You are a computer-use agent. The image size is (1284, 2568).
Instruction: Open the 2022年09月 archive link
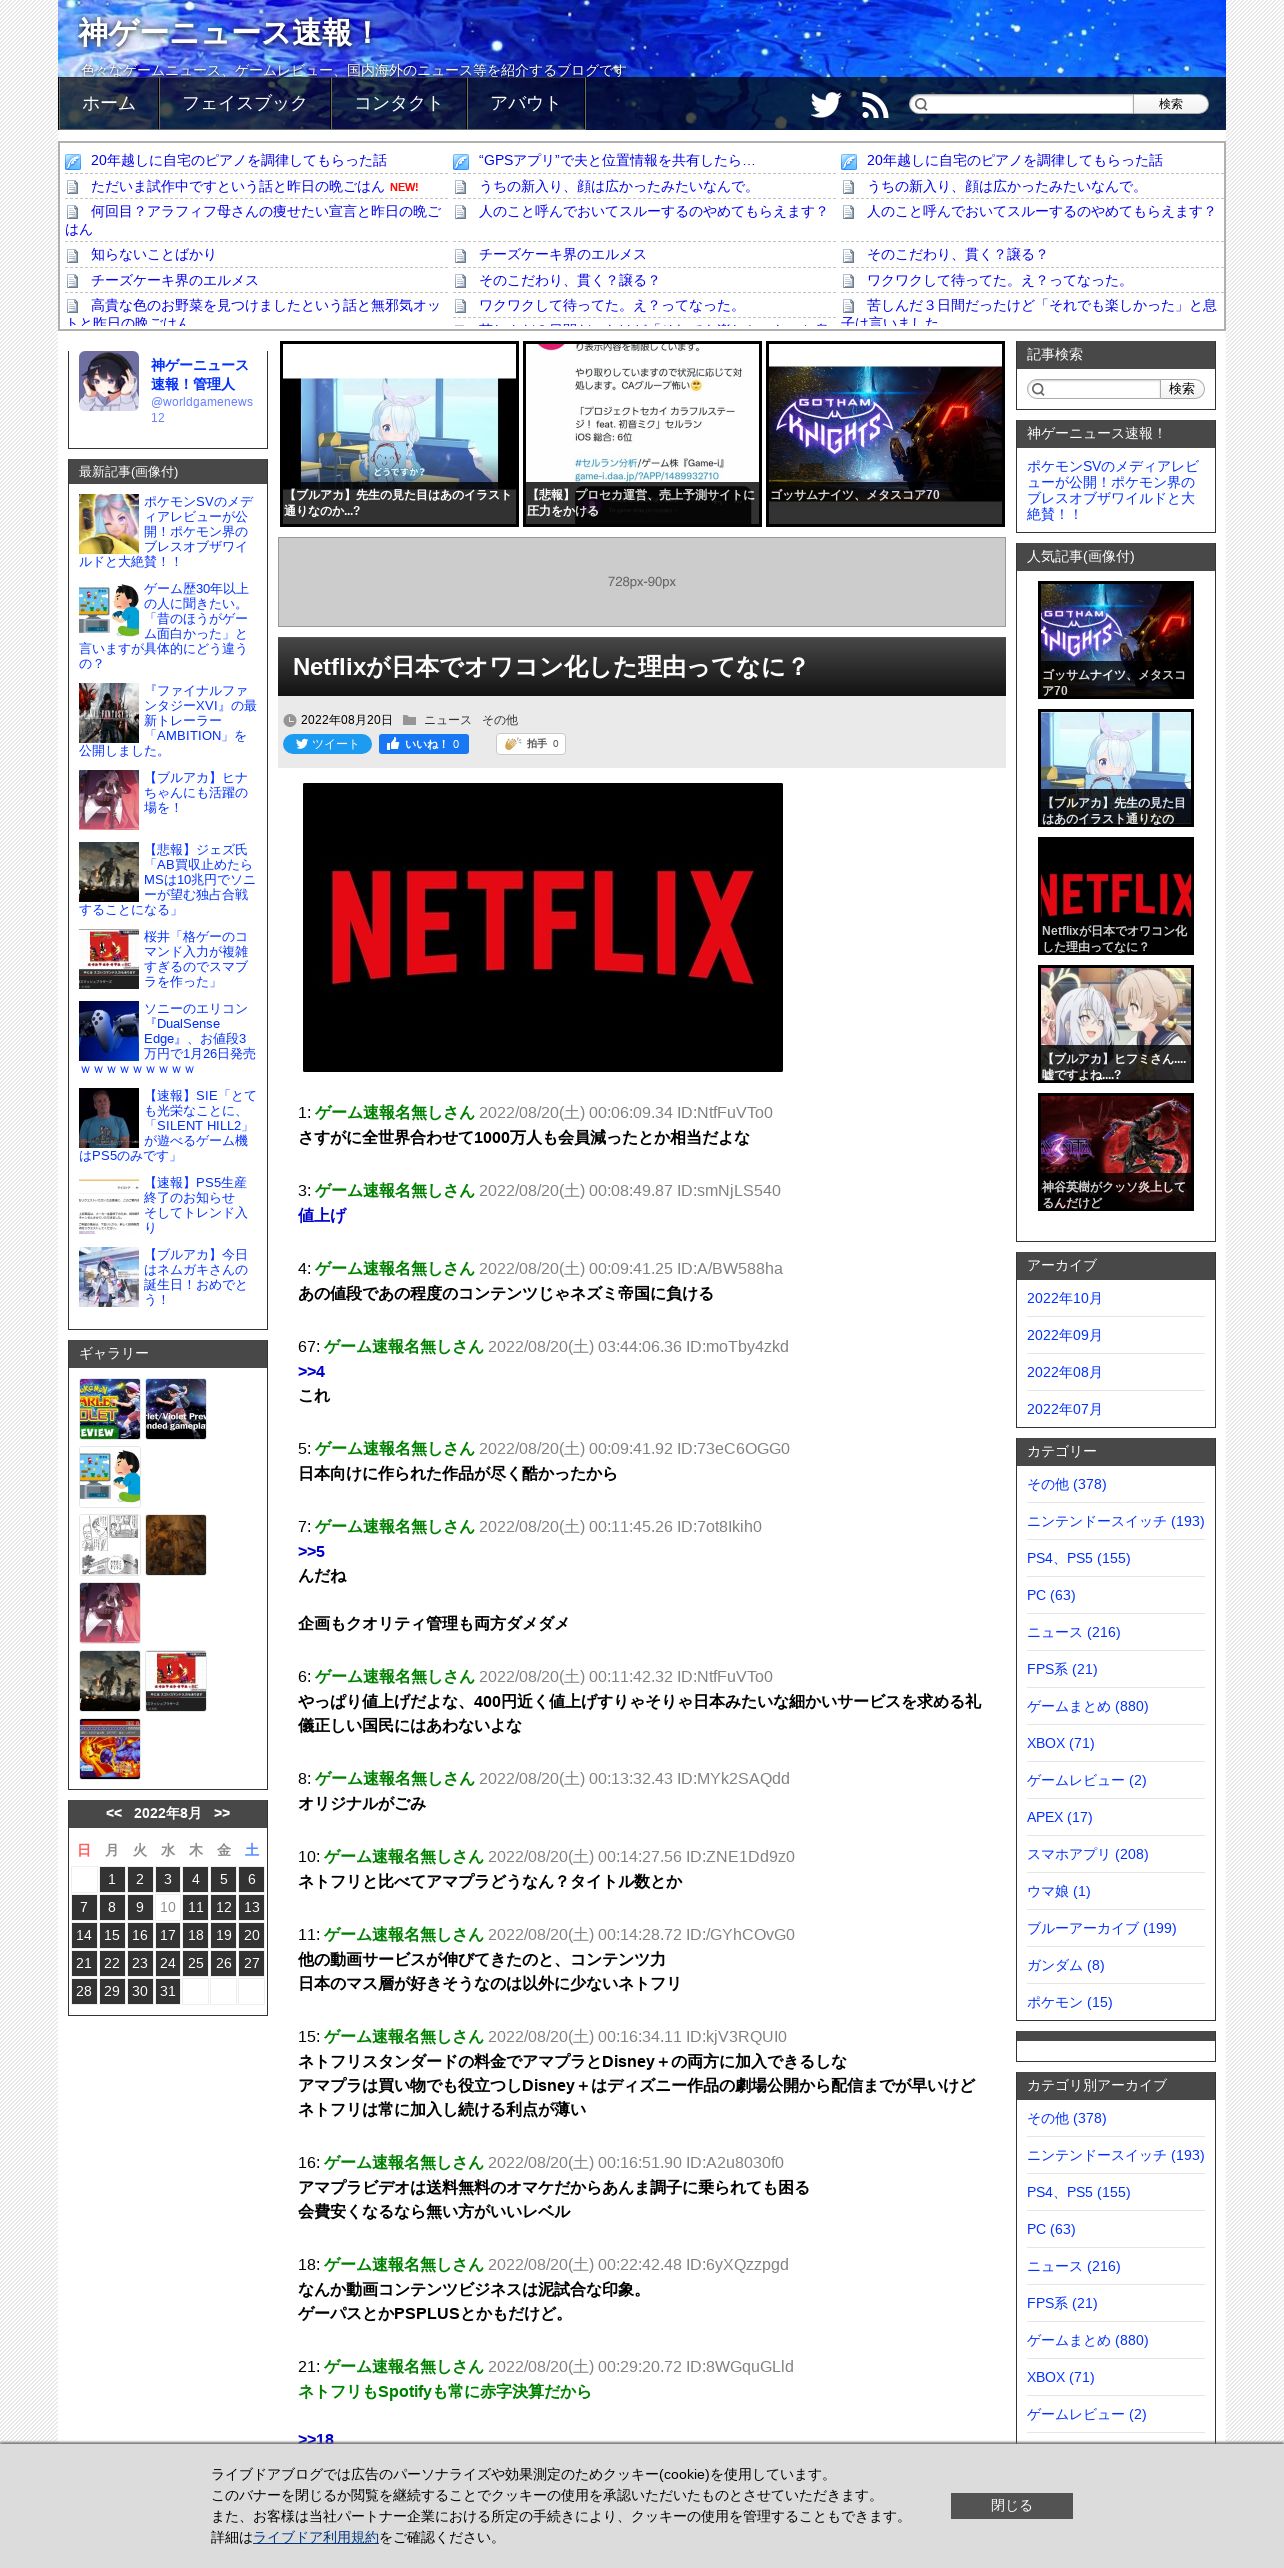pos(1064,1335)
